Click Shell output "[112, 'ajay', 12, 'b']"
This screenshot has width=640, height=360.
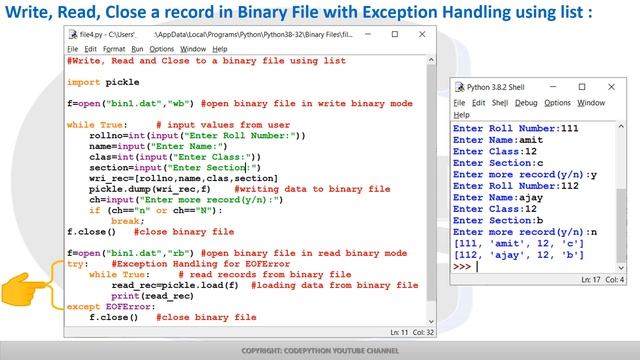tap(519, 255)
